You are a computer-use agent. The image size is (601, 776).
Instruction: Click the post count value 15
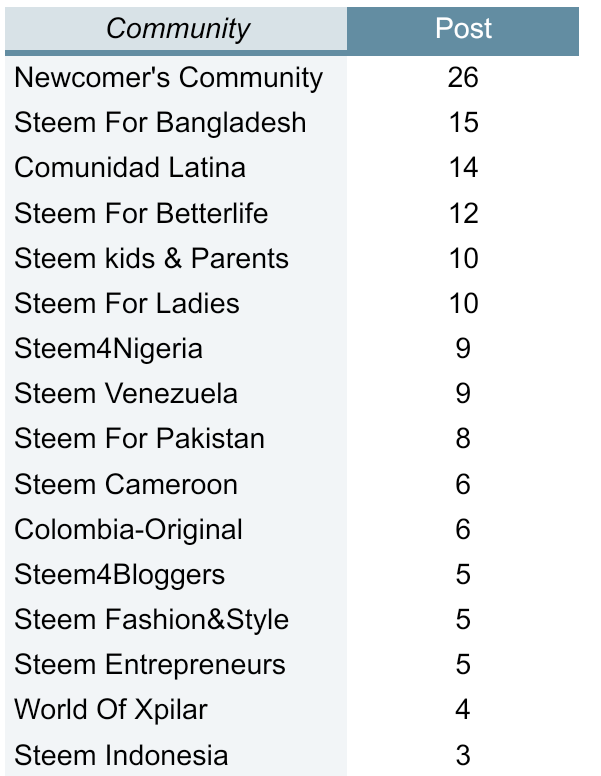[x=464, y=123]
